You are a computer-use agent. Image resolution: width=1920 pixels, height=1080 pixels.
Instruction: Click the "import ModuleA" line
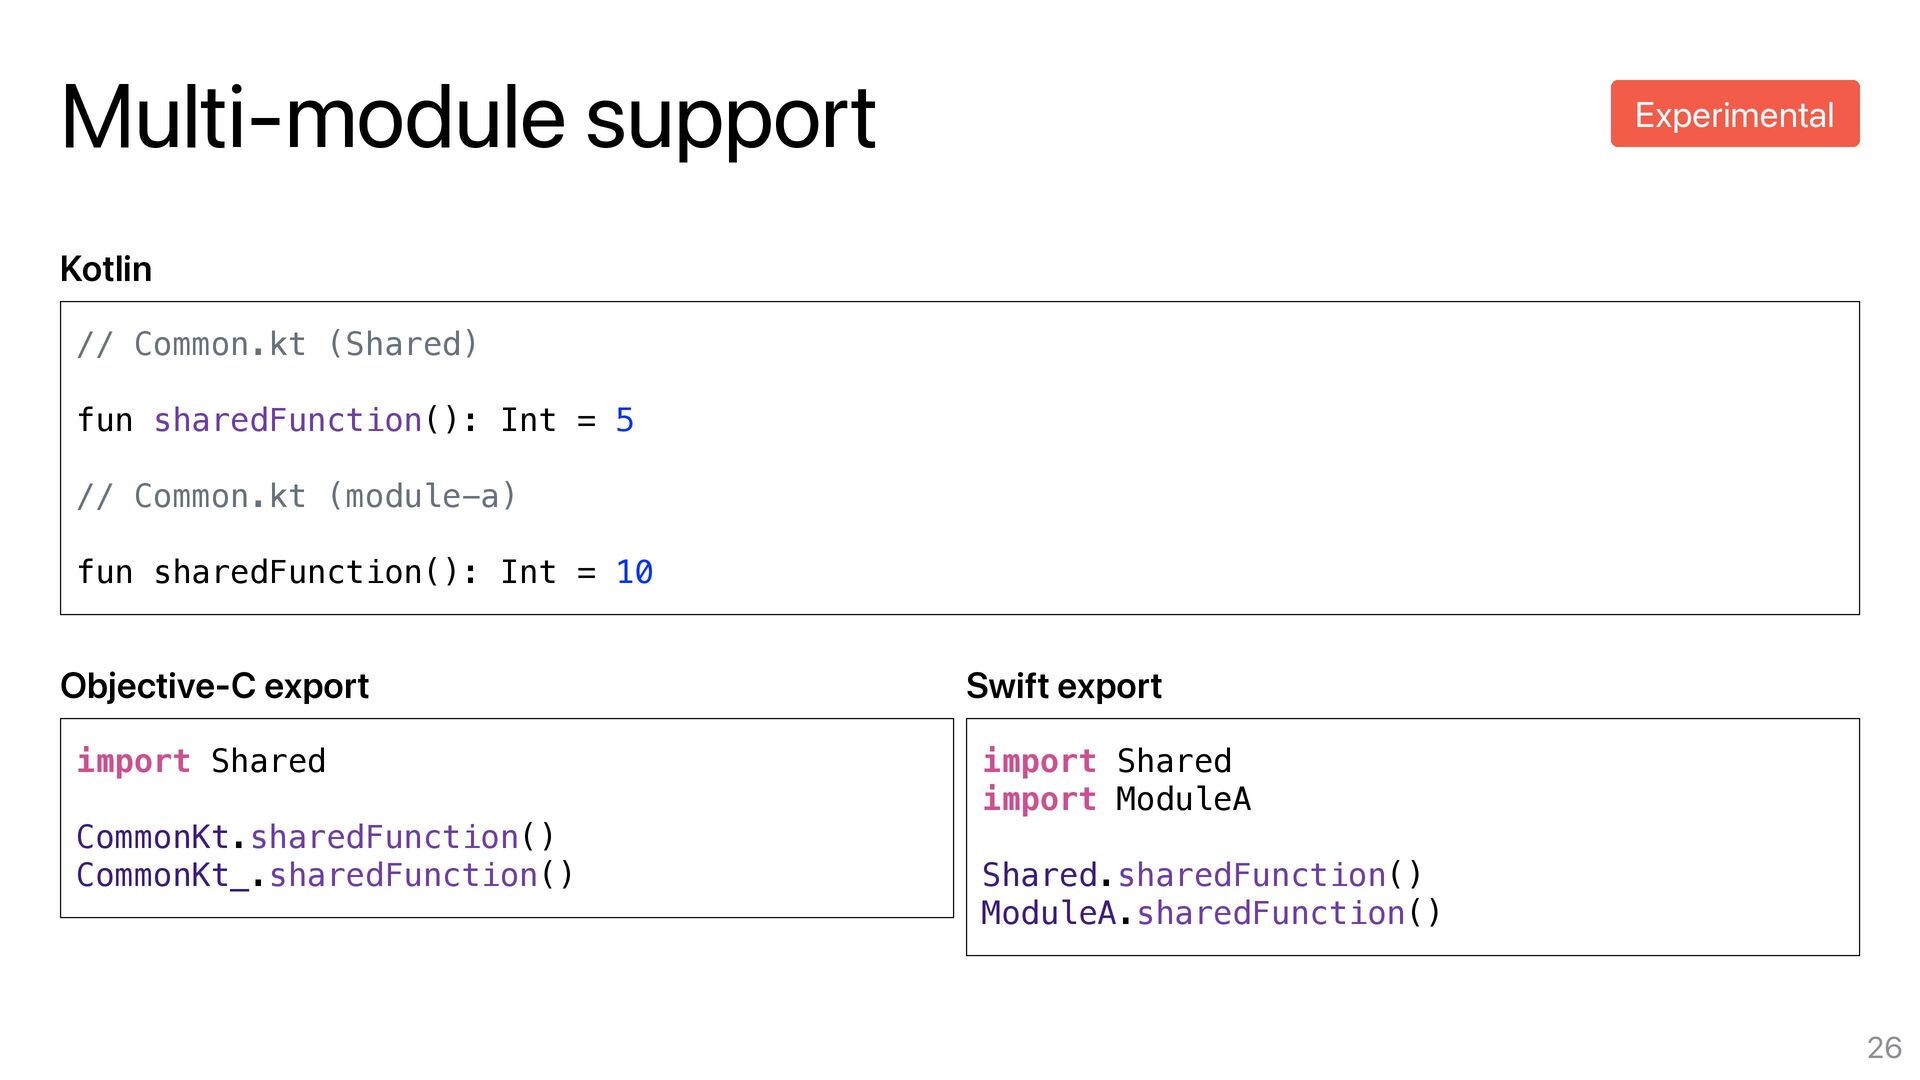(1116, 799)
